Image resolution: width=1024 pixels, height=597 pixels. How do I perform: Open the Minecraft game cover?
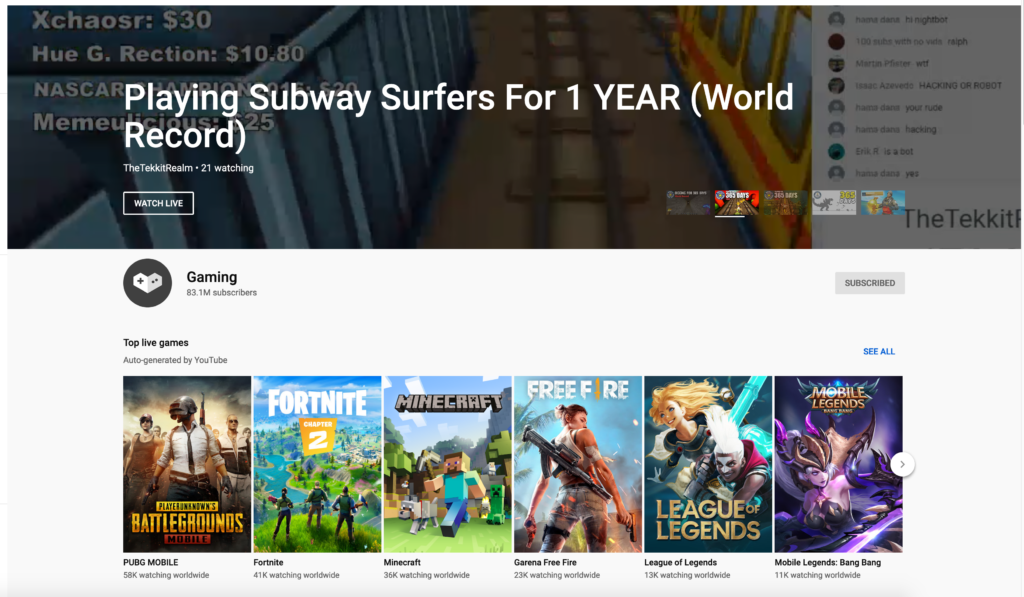pyautogui.click(x=447, y=464)
